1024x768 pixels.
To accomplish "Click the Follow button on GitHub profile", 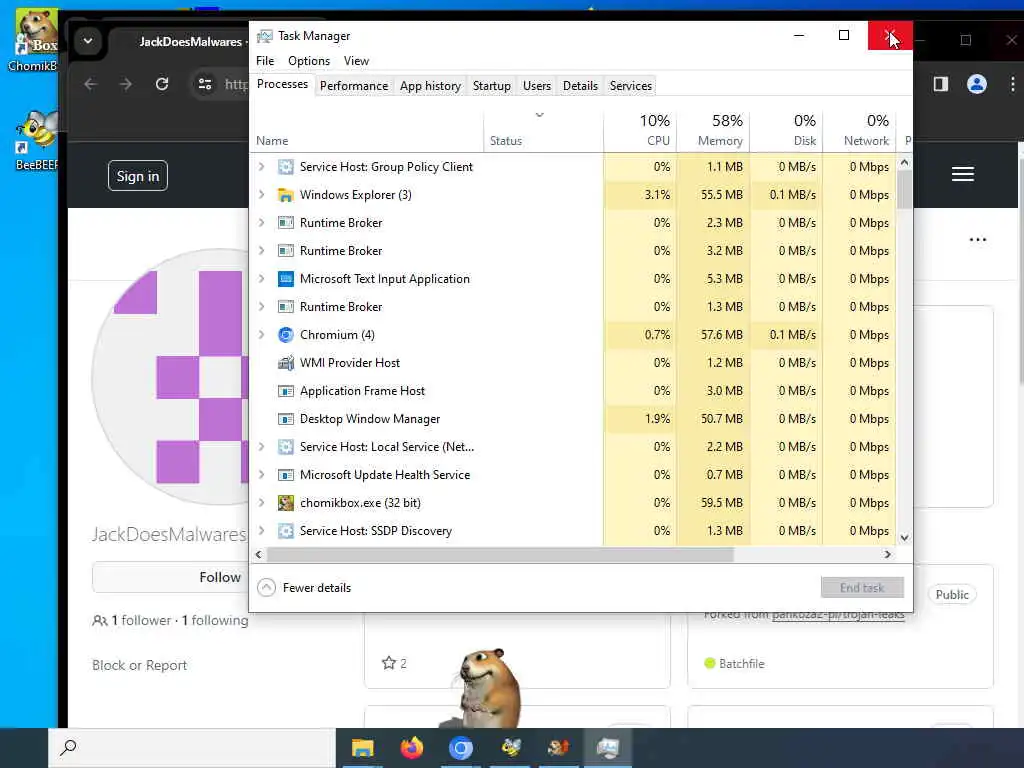I will pos(220,577).
